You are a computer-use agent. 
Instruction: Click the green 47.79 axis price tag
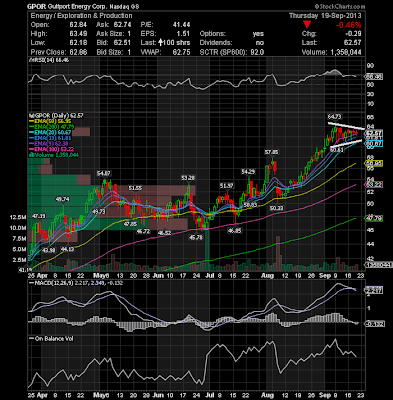[x=374, y=219]
